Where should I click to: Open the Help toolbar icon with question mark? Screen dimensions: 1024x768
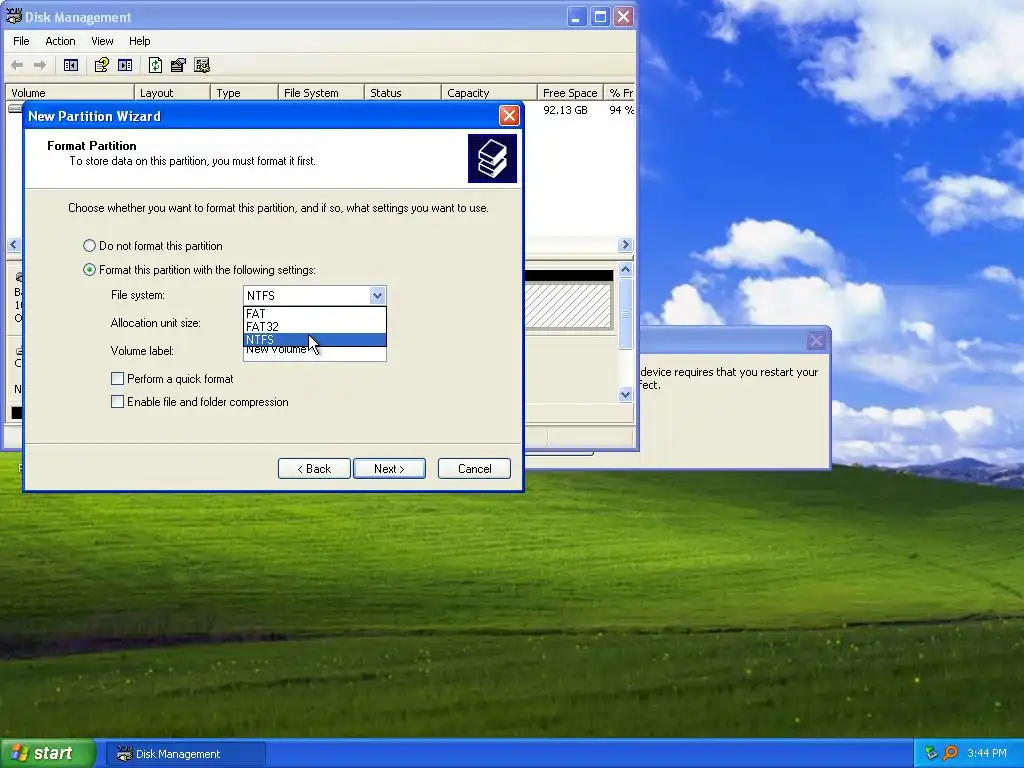101,65
